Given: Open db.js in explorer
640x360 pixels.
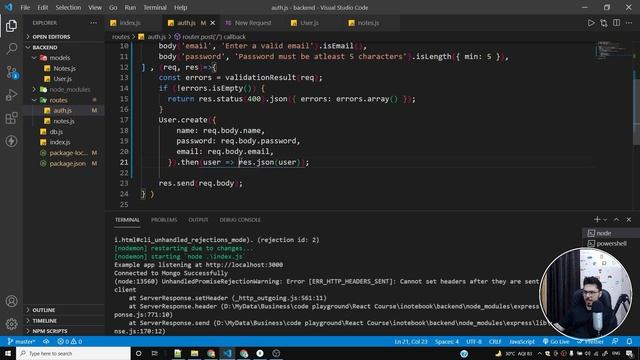Looking at the screenshot, I should pos(64,132).
